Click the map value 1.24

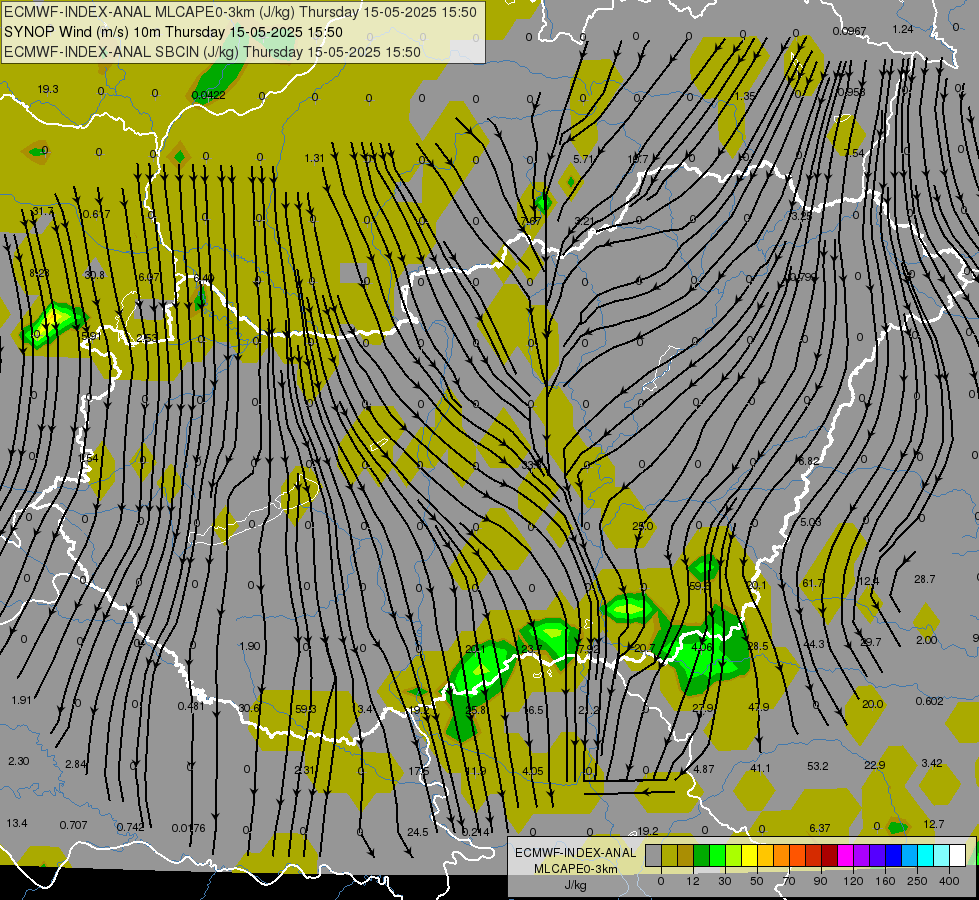[903, 29]
